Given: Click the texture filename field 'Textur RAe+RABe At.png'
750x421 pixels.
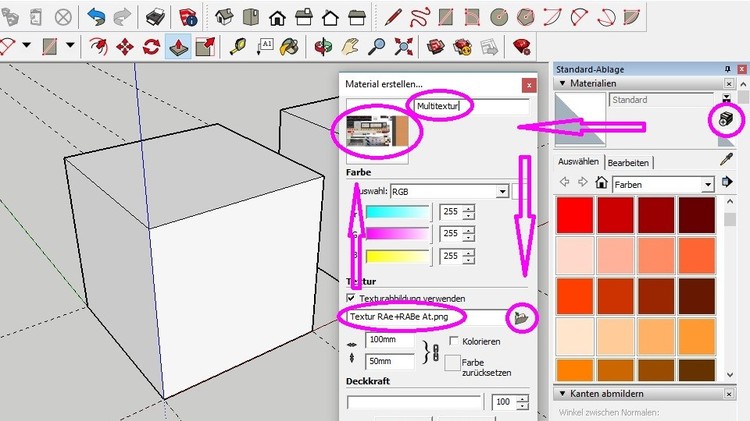Looking at the screenshot, I should point(428,317).
